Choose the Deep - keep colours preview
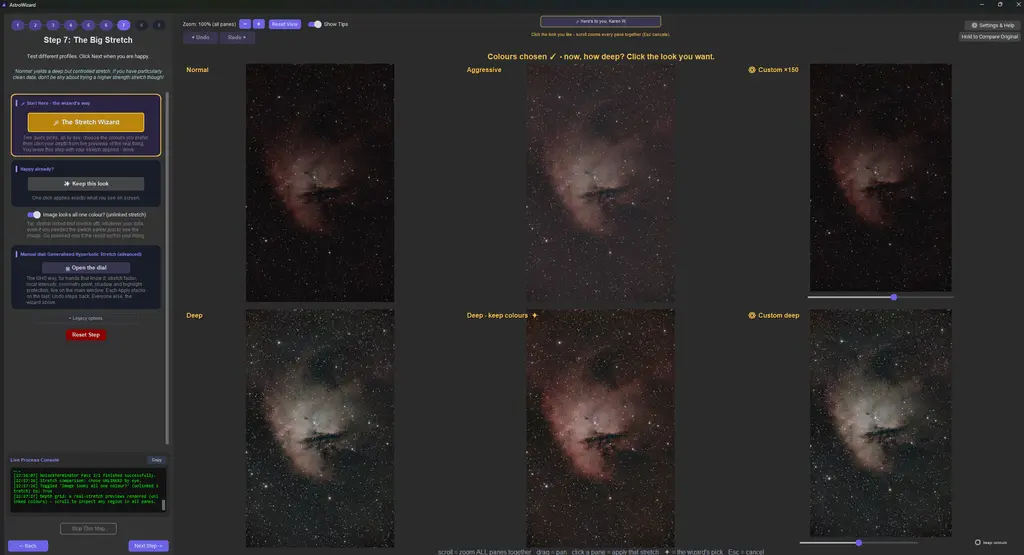 pyautogui.click(x=601, y=428)
